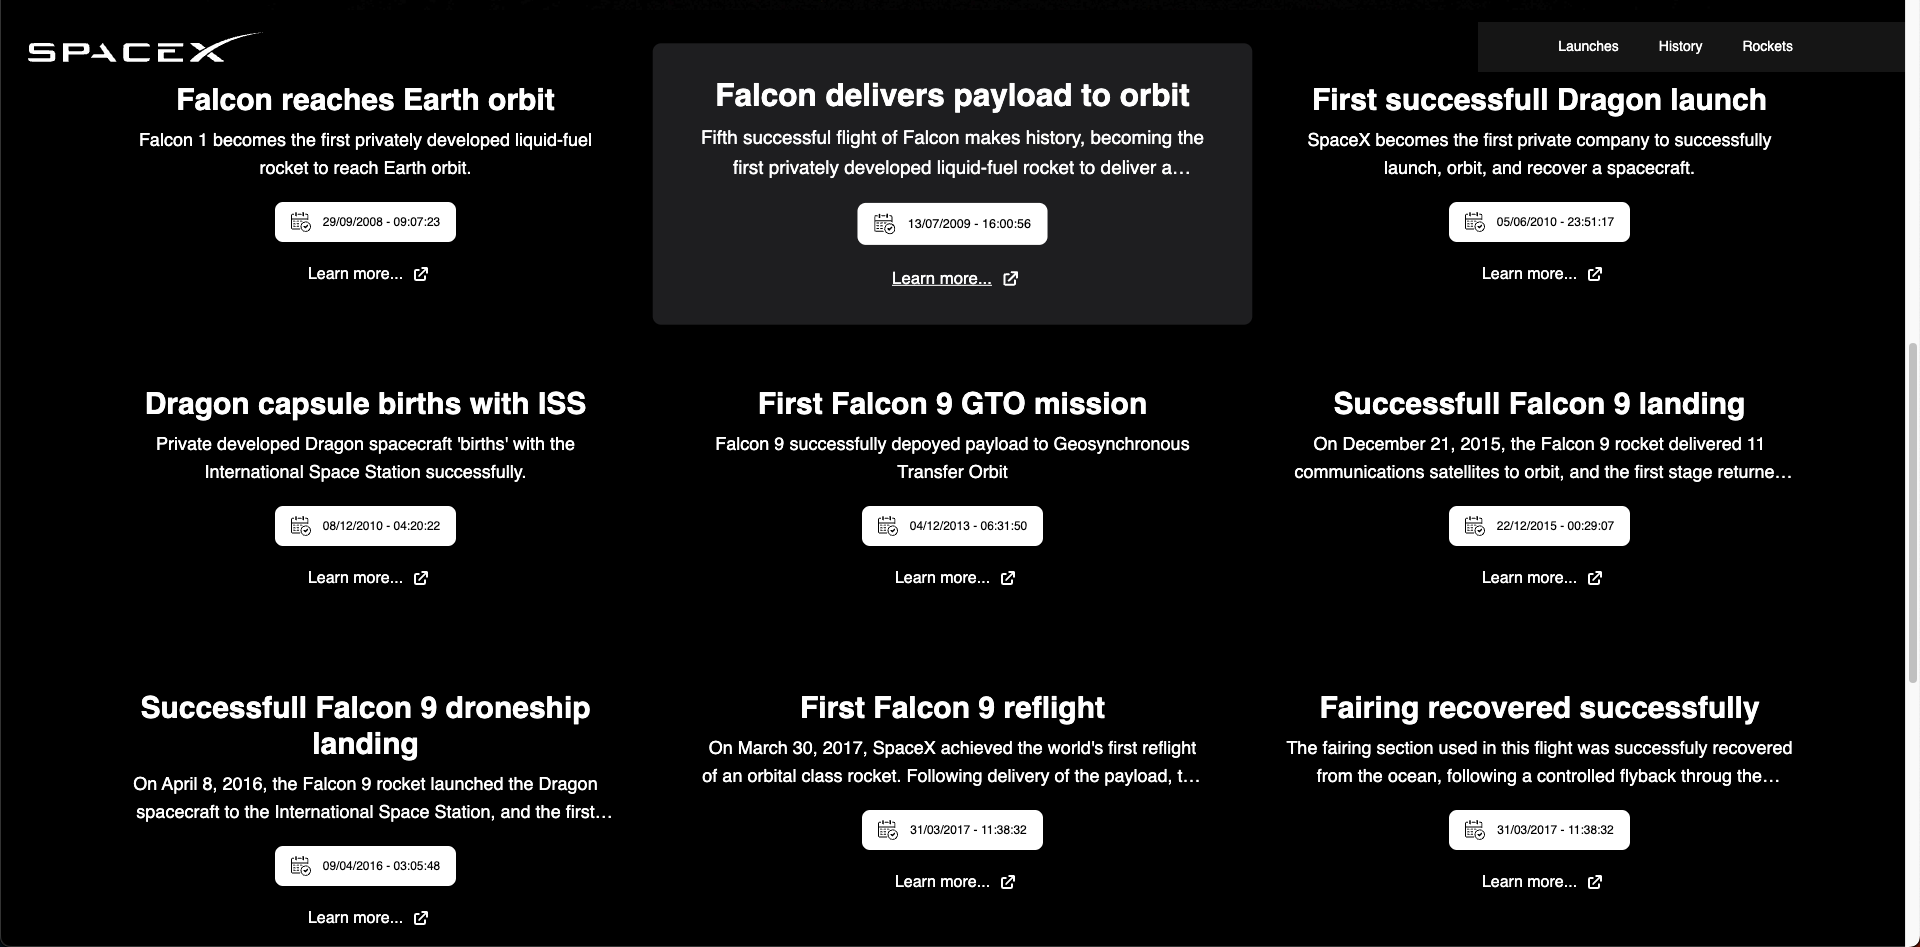The image size is (1920, 947).
Task: Open the Launches section
Action: click(1587, 46)
